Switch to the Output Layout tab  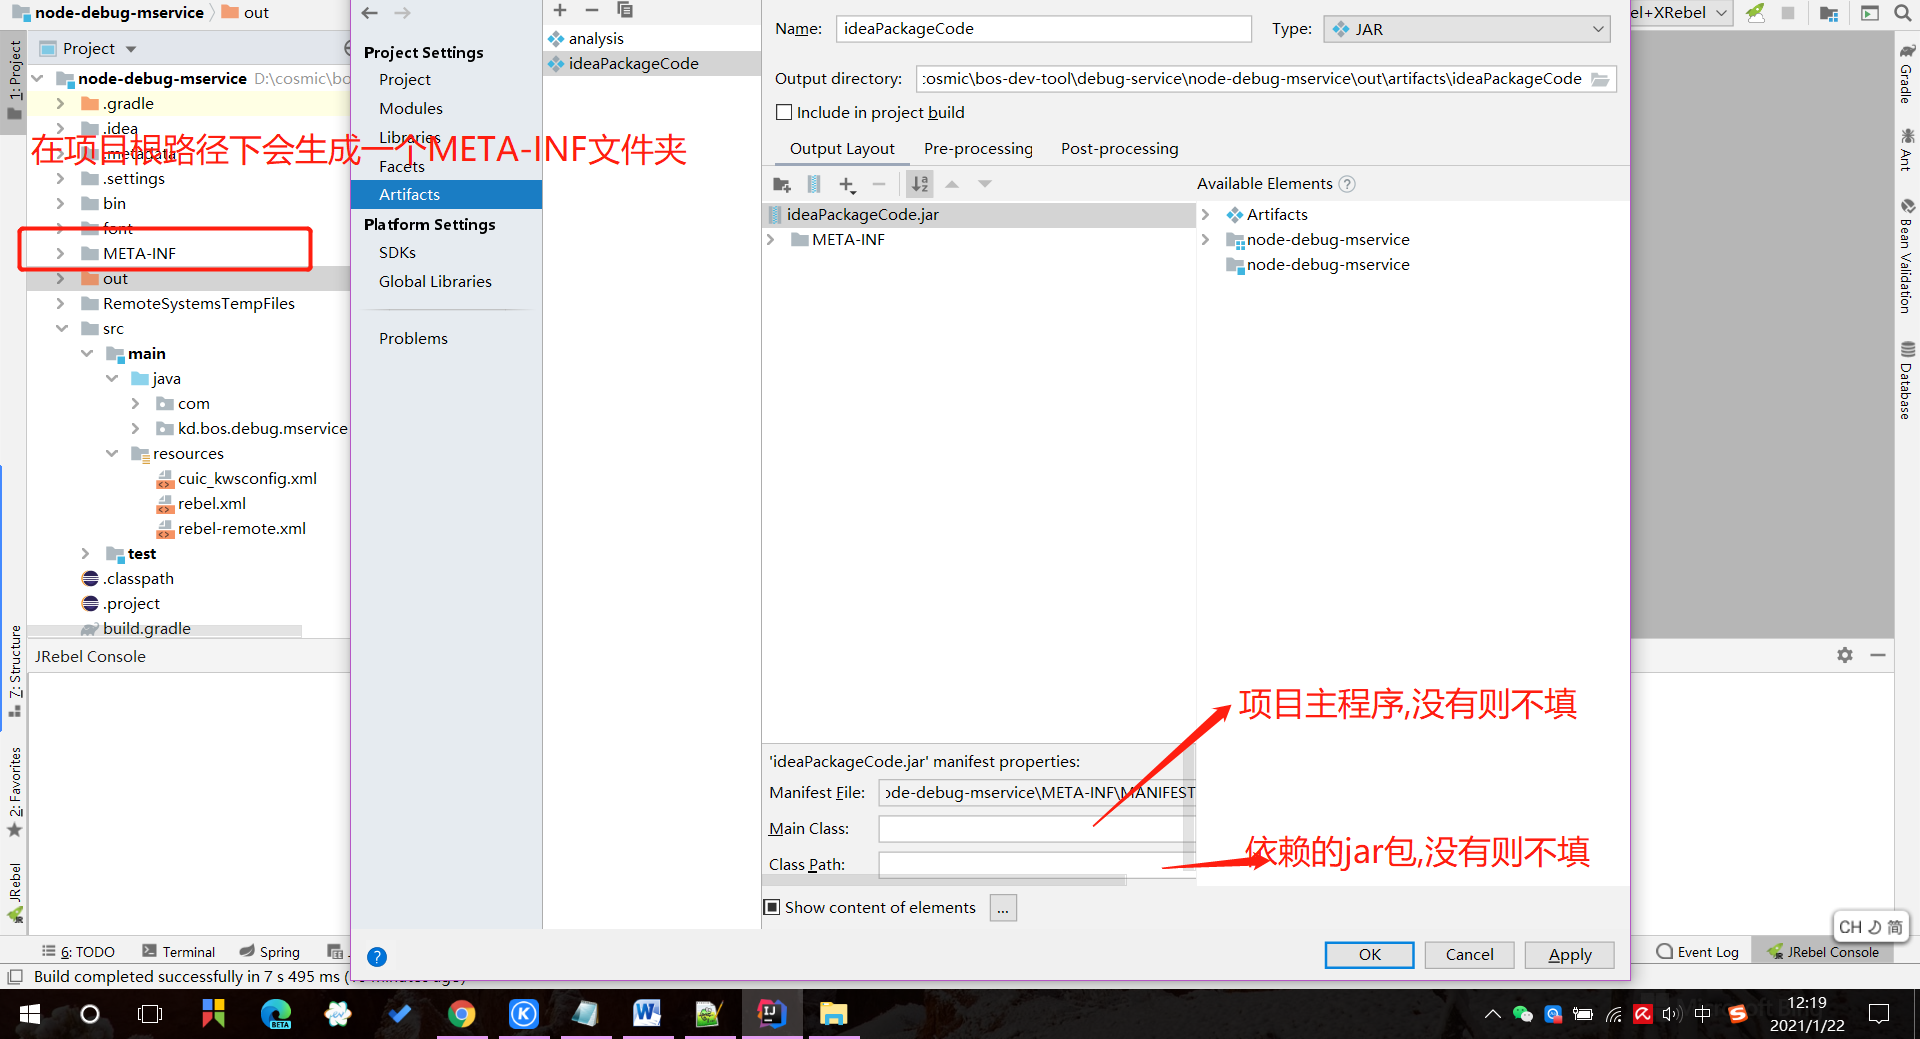[x=842, y=148]
